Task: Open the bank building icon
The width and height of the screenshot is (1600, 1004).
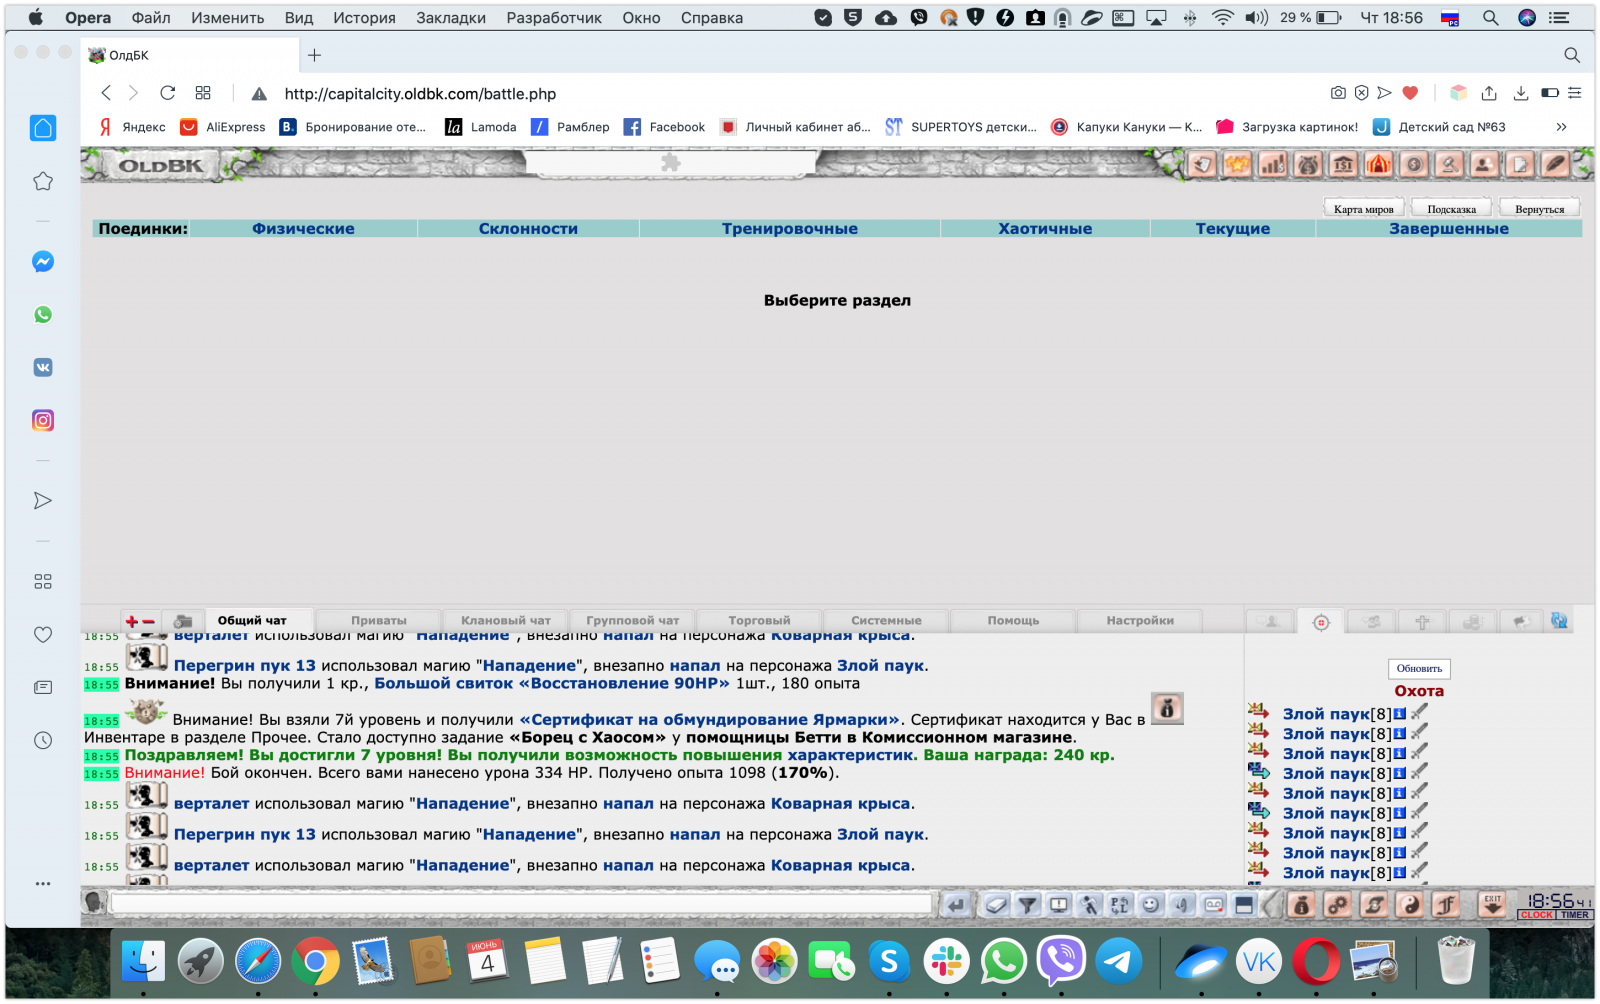Action: click(x=1343, y=165)
